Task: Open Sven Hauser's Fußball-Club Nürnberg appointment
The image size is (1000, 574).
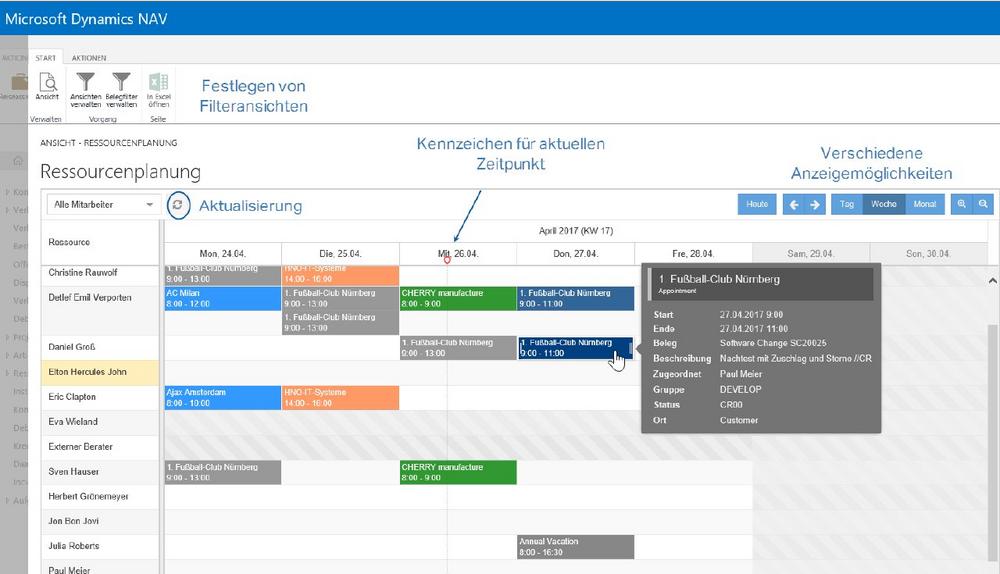Action: pyautogui.click(x=223, y=472)
